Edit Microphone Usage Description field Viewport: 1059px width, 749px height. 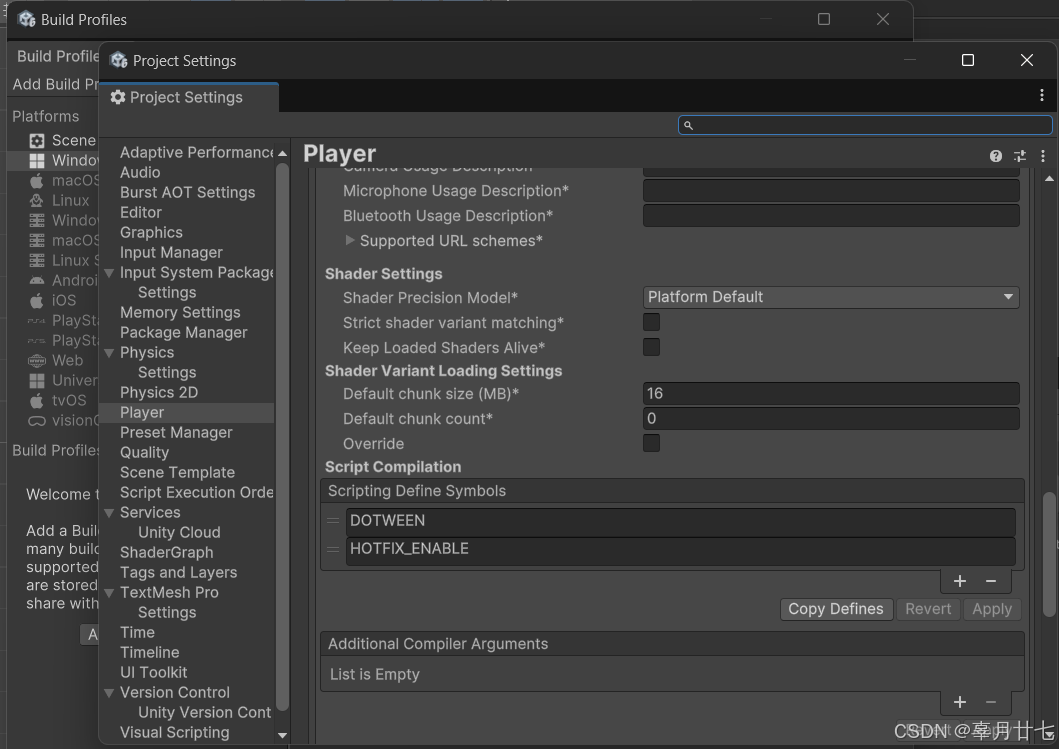[831, 191]
